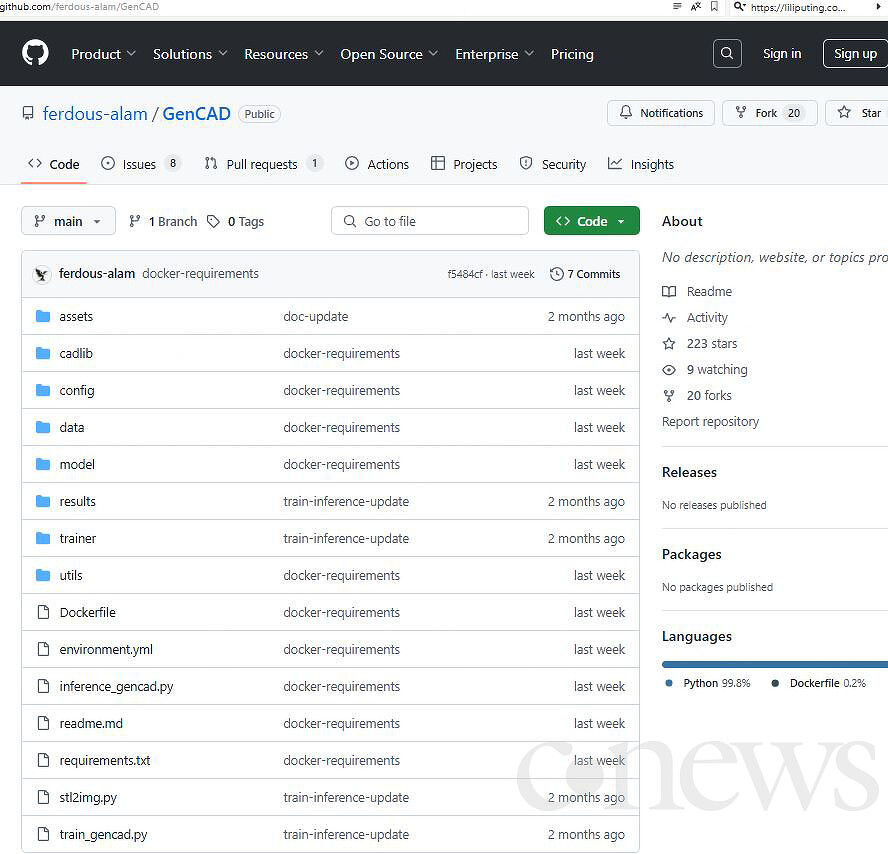Click the browser address bar URL
The image size is (888, 854).
(x=79, y=7)
